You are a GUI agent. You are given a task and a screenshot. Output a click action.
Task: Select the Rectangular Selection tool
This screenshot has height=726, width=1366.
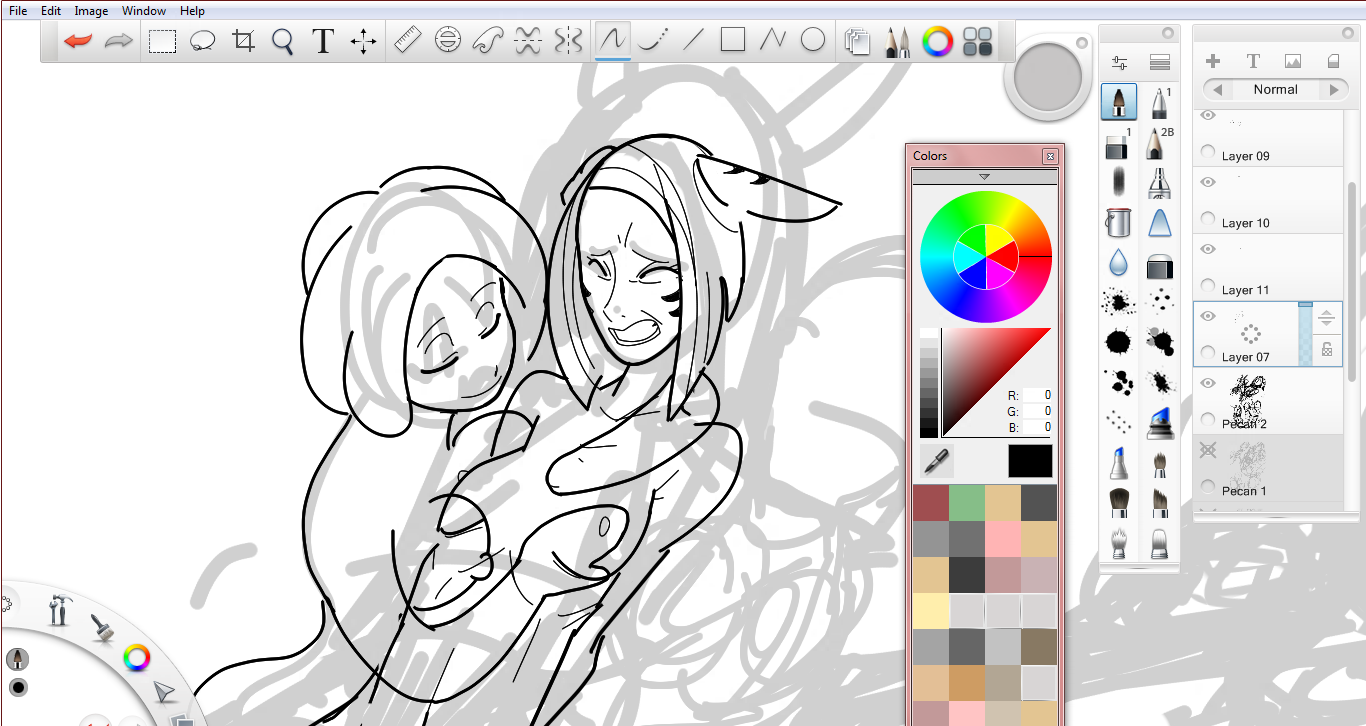[163, 41]
